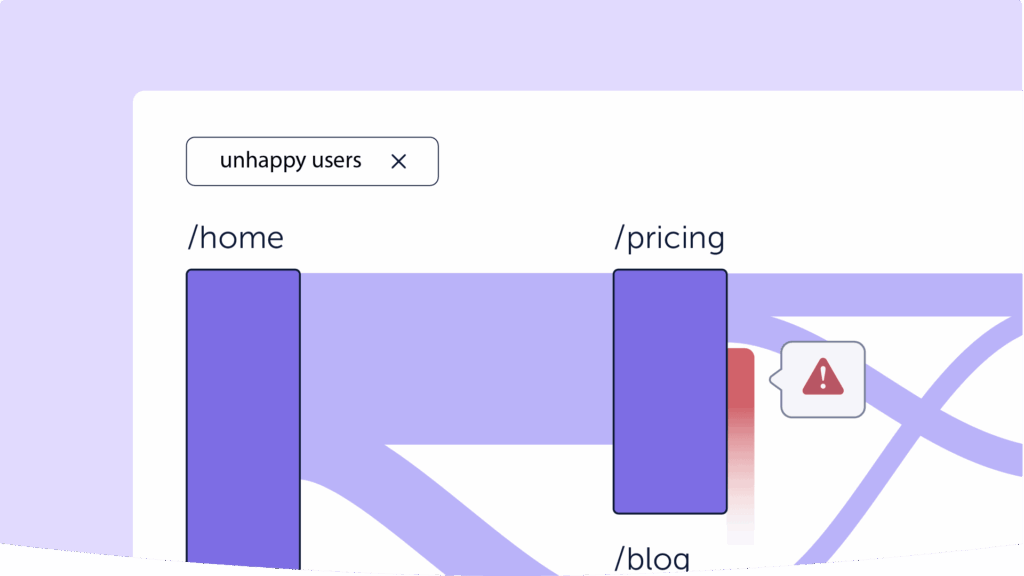Click the straight flow band exiting /pricing's top right
Viewport: 1024px width, 576px height.
(875, 295)
